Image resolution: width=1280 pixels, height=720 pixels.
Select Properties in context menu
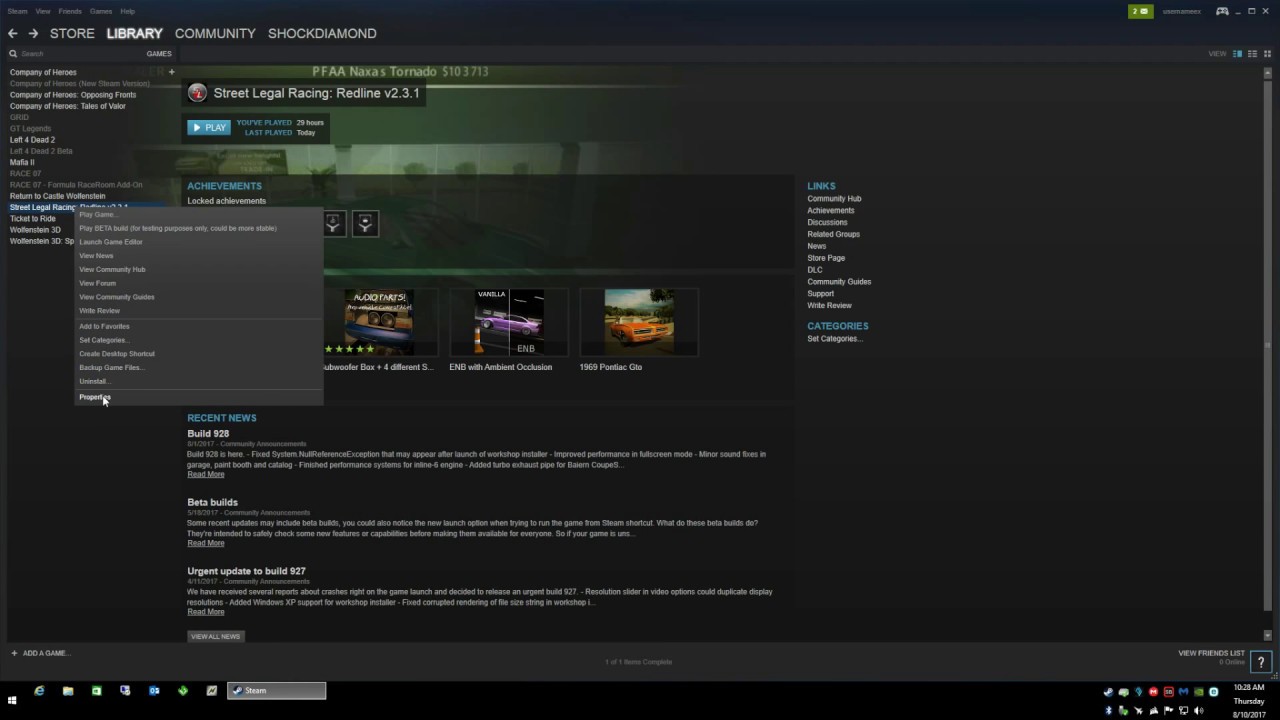[200, 397]
